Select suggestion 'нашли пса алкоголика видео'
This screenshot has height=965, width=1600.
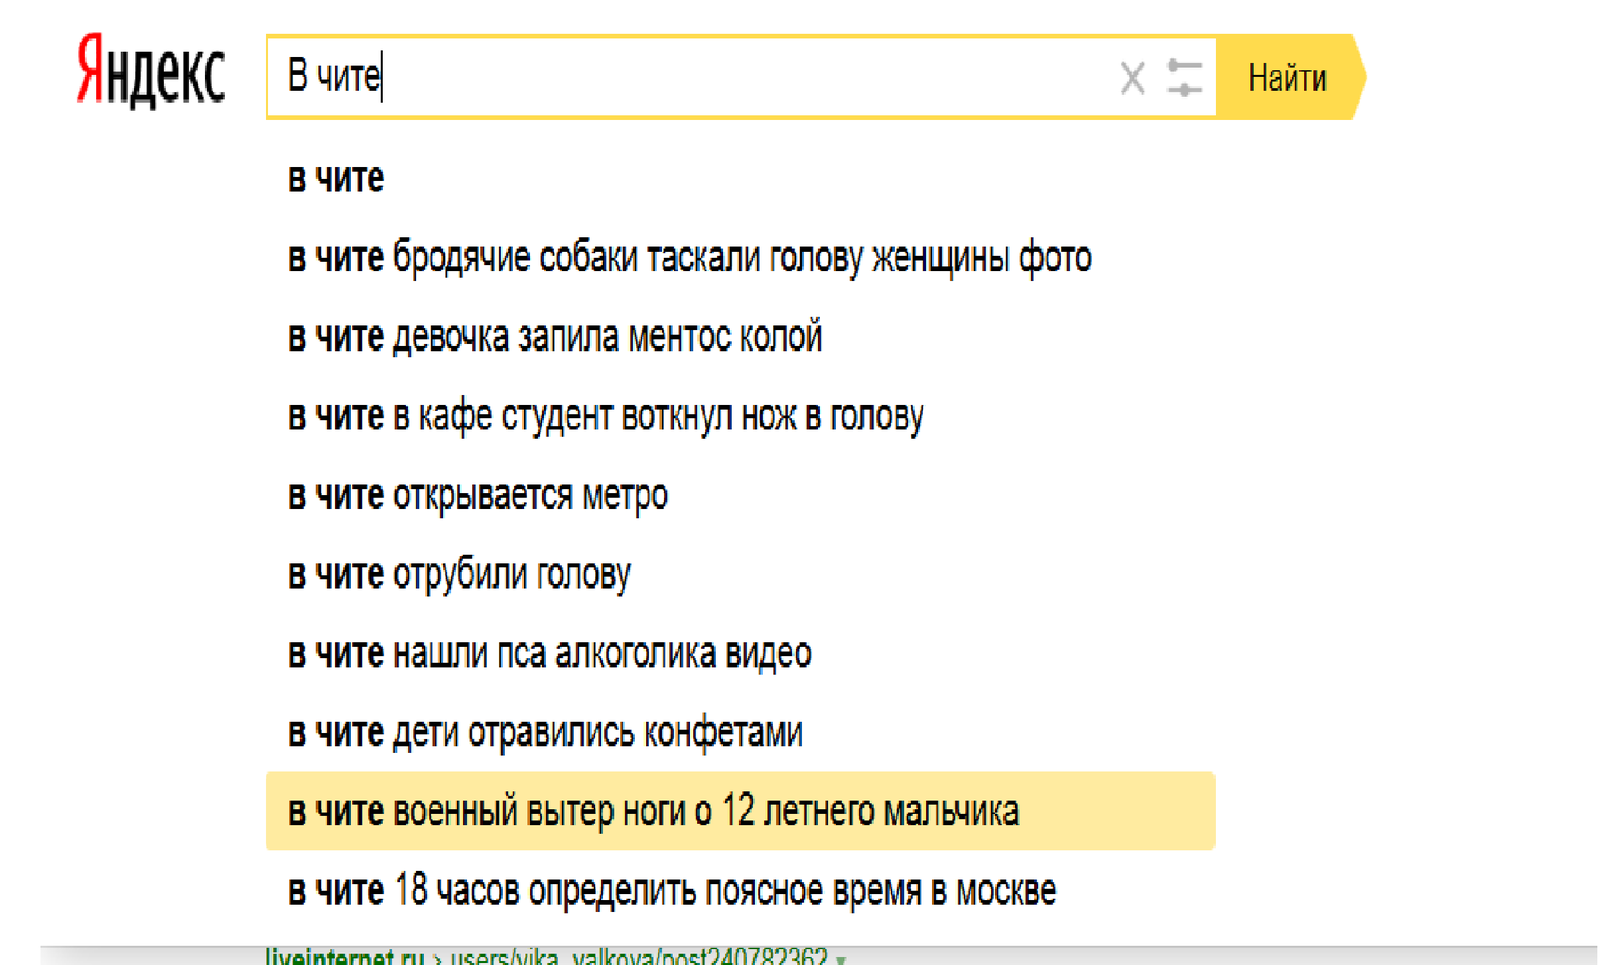point(549,653)
